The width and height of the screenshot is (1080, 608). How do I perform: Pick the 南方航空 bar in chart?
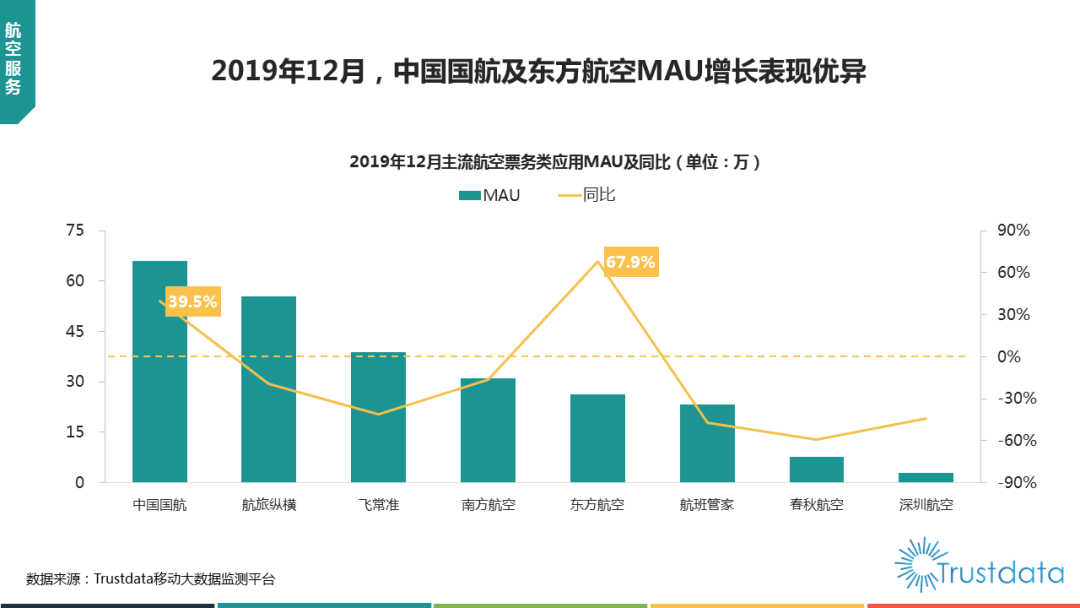pos(488,430)
